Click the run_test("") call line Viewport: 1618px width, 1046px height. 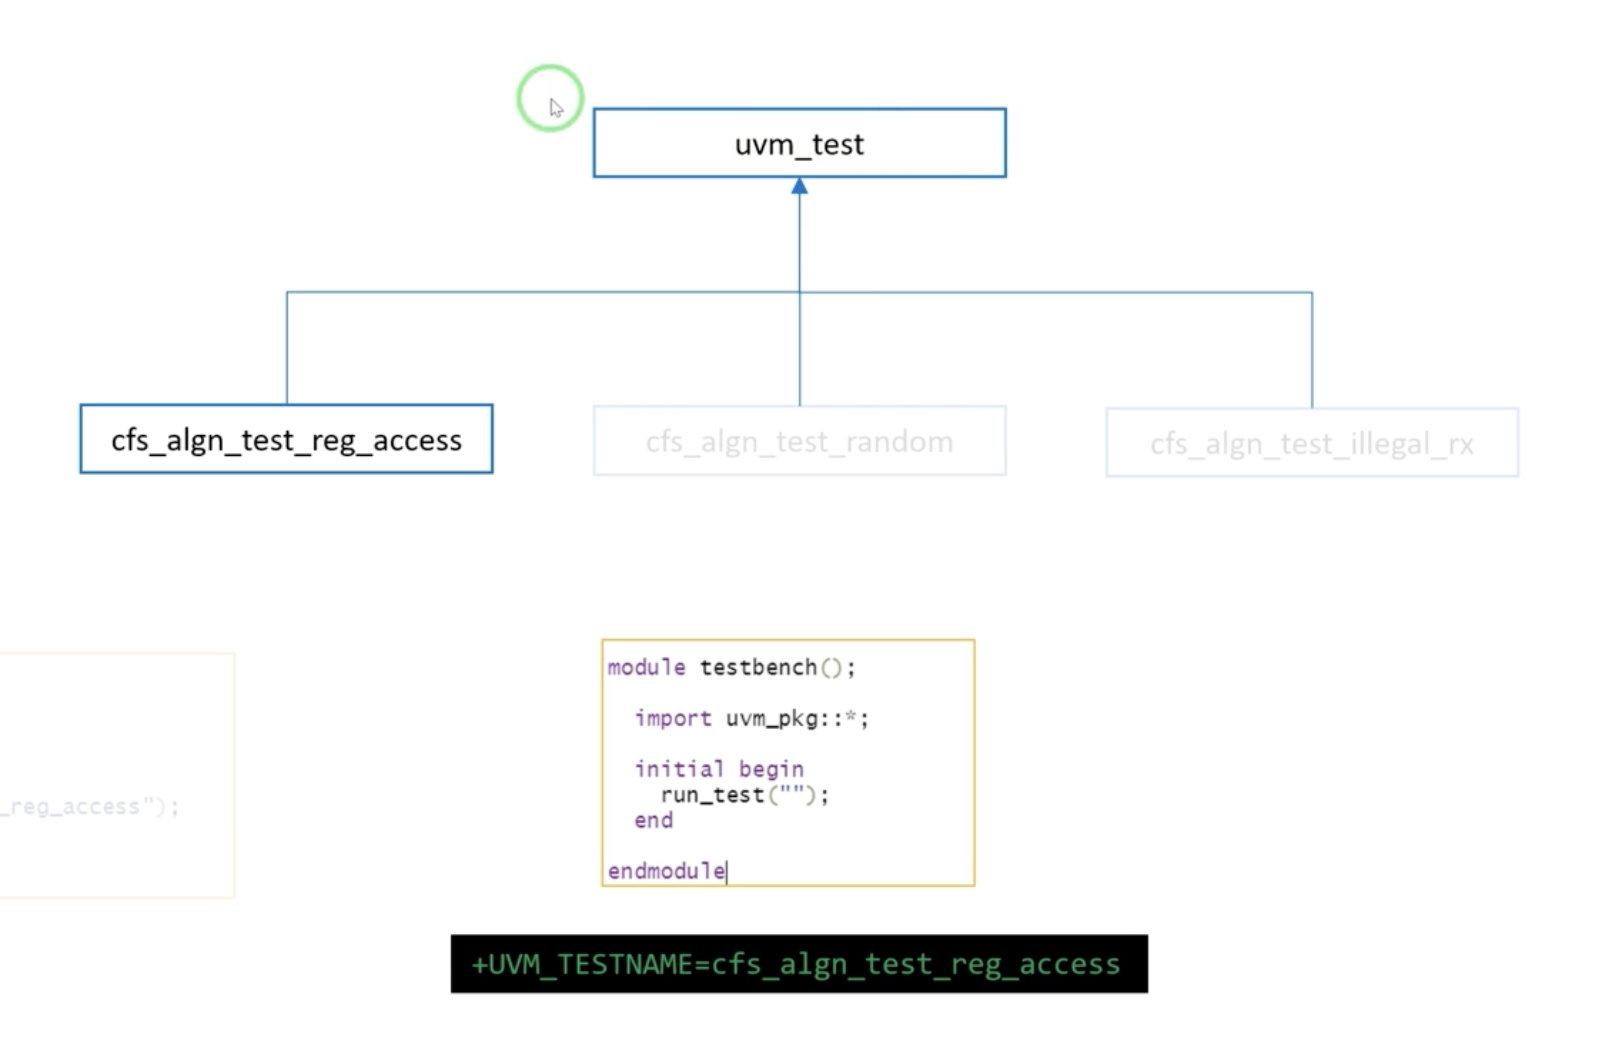(x=745, y=795)
